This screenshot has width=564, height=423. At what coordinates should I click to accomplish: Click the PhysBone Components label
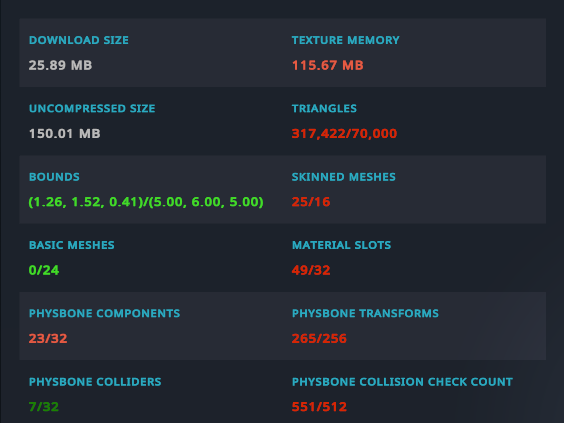[104, 313]
